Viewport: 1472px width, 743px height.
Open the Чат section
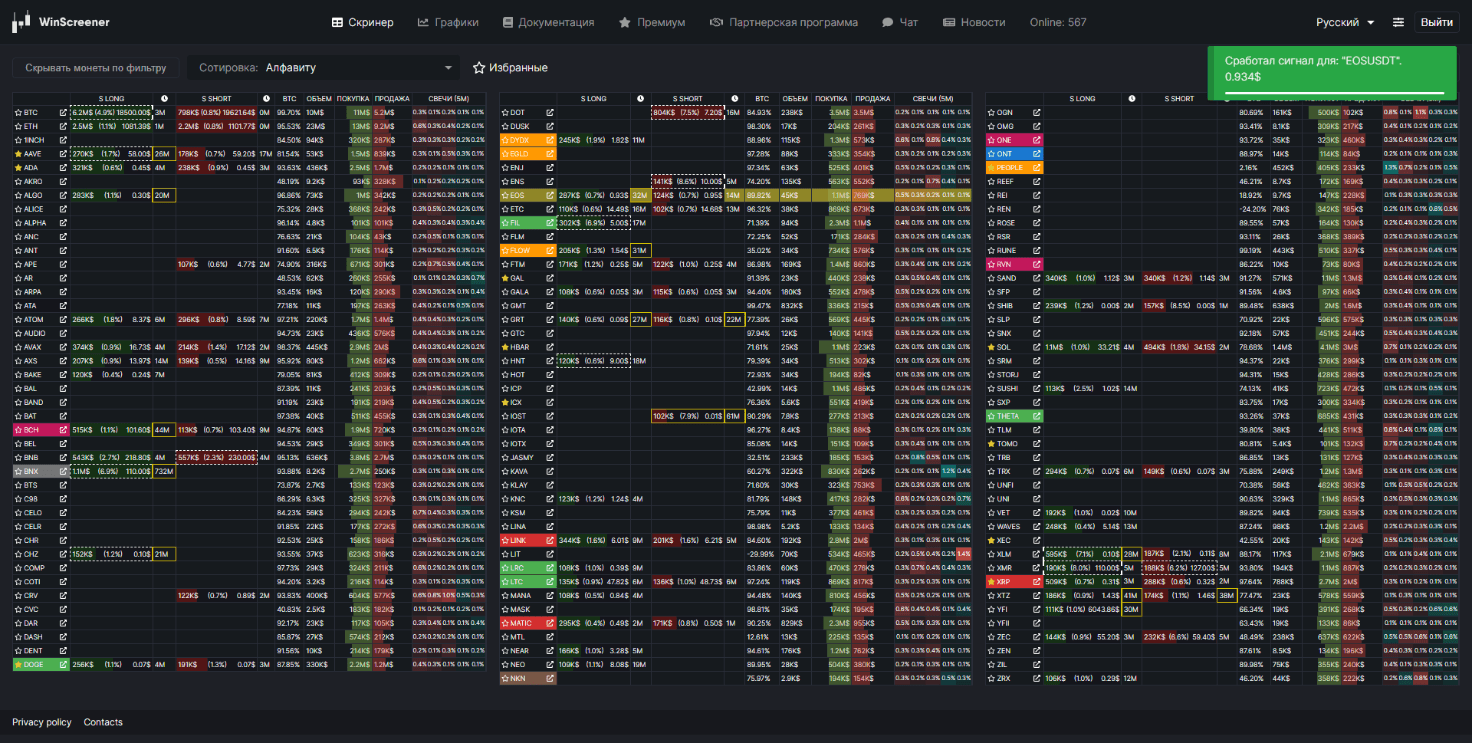click(900, 22)
